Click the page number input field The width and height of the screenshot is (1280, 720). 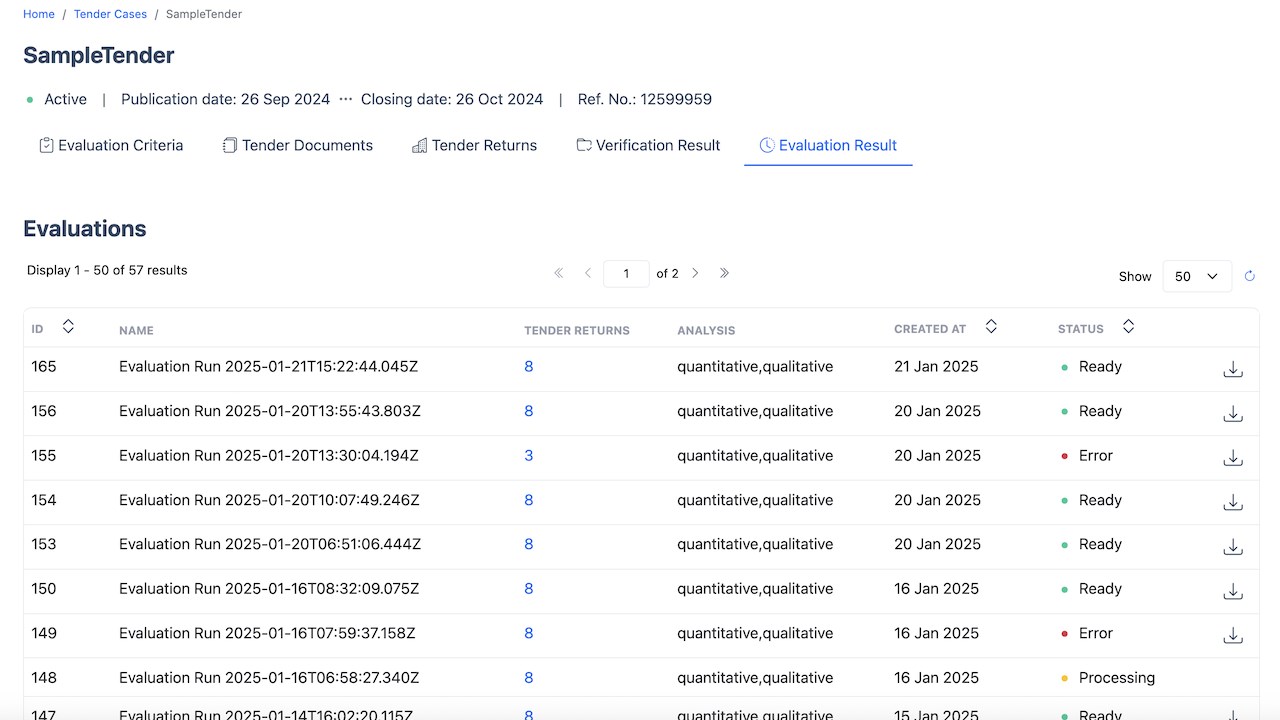pyautogui.click(x=626, y=273)
